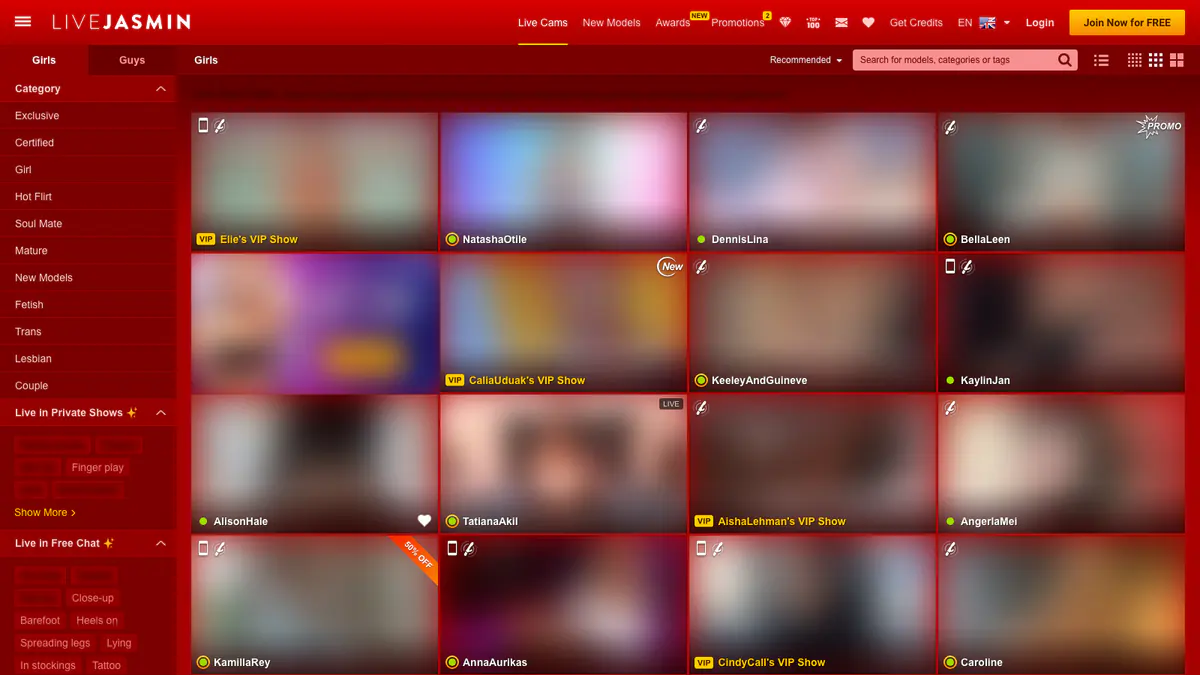Open the Awards menu item

pyautogui.click(x=673, y=22)
